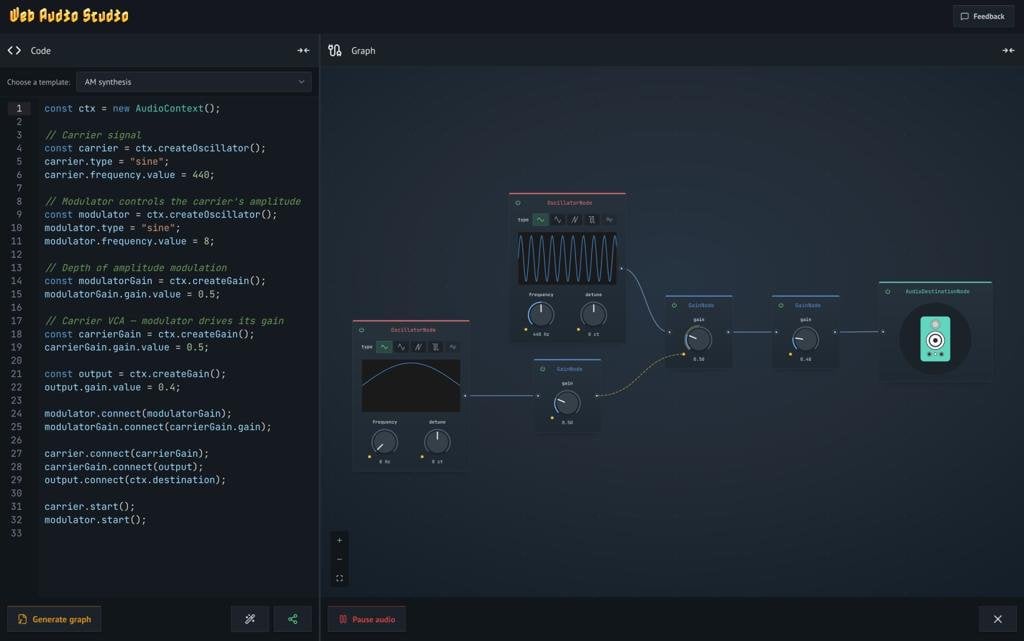Image resolution: width=1024 pixels, height=641 pixels.
Task: Toggle the power icon on top OscillatorNode header
Action: (x=518, y=202)
